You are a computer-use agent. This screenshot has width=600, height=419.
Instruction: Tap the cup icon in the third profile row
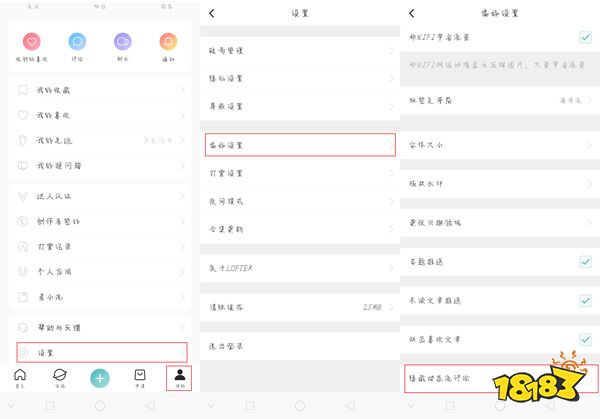click(x=22, y=140)
